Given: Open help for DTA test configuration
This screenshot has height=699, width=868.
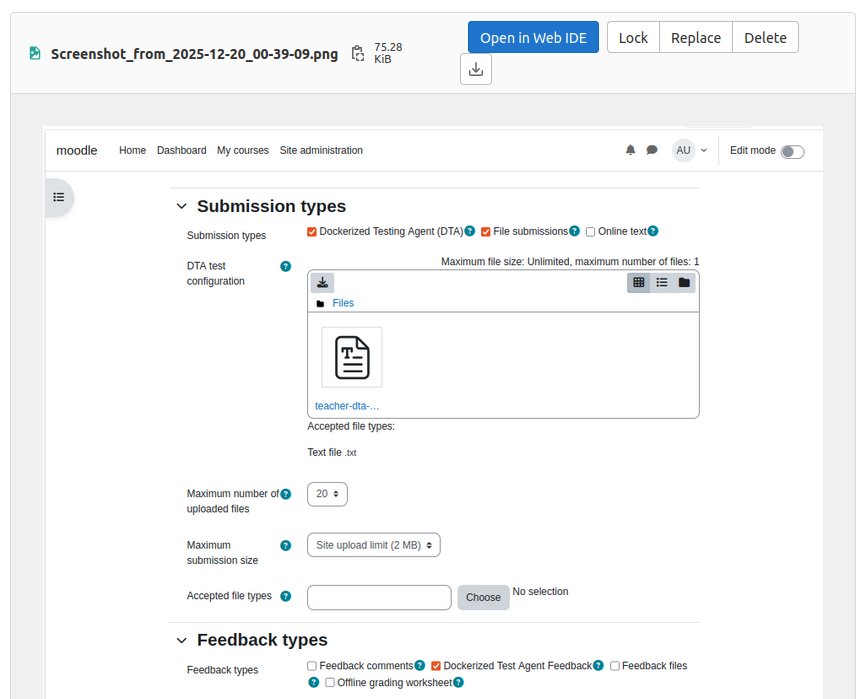Looking at the screenshot, I should pyautogui.click(x=286, y=266).
